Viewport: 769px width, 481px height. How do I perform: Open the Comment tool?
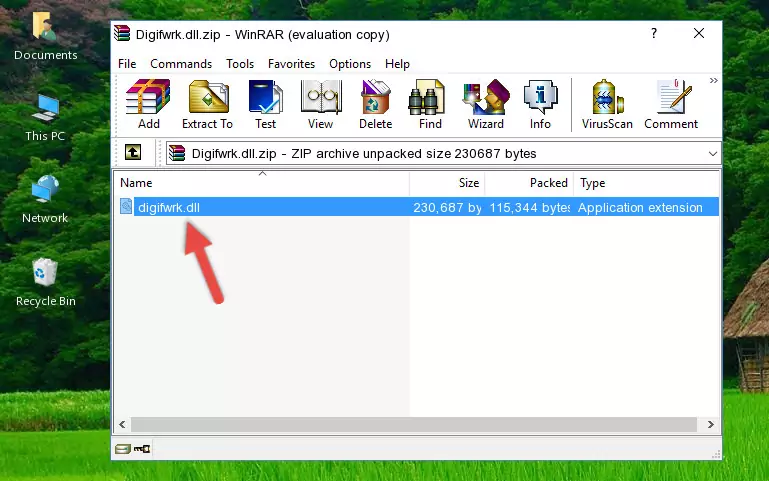point(671,104)
